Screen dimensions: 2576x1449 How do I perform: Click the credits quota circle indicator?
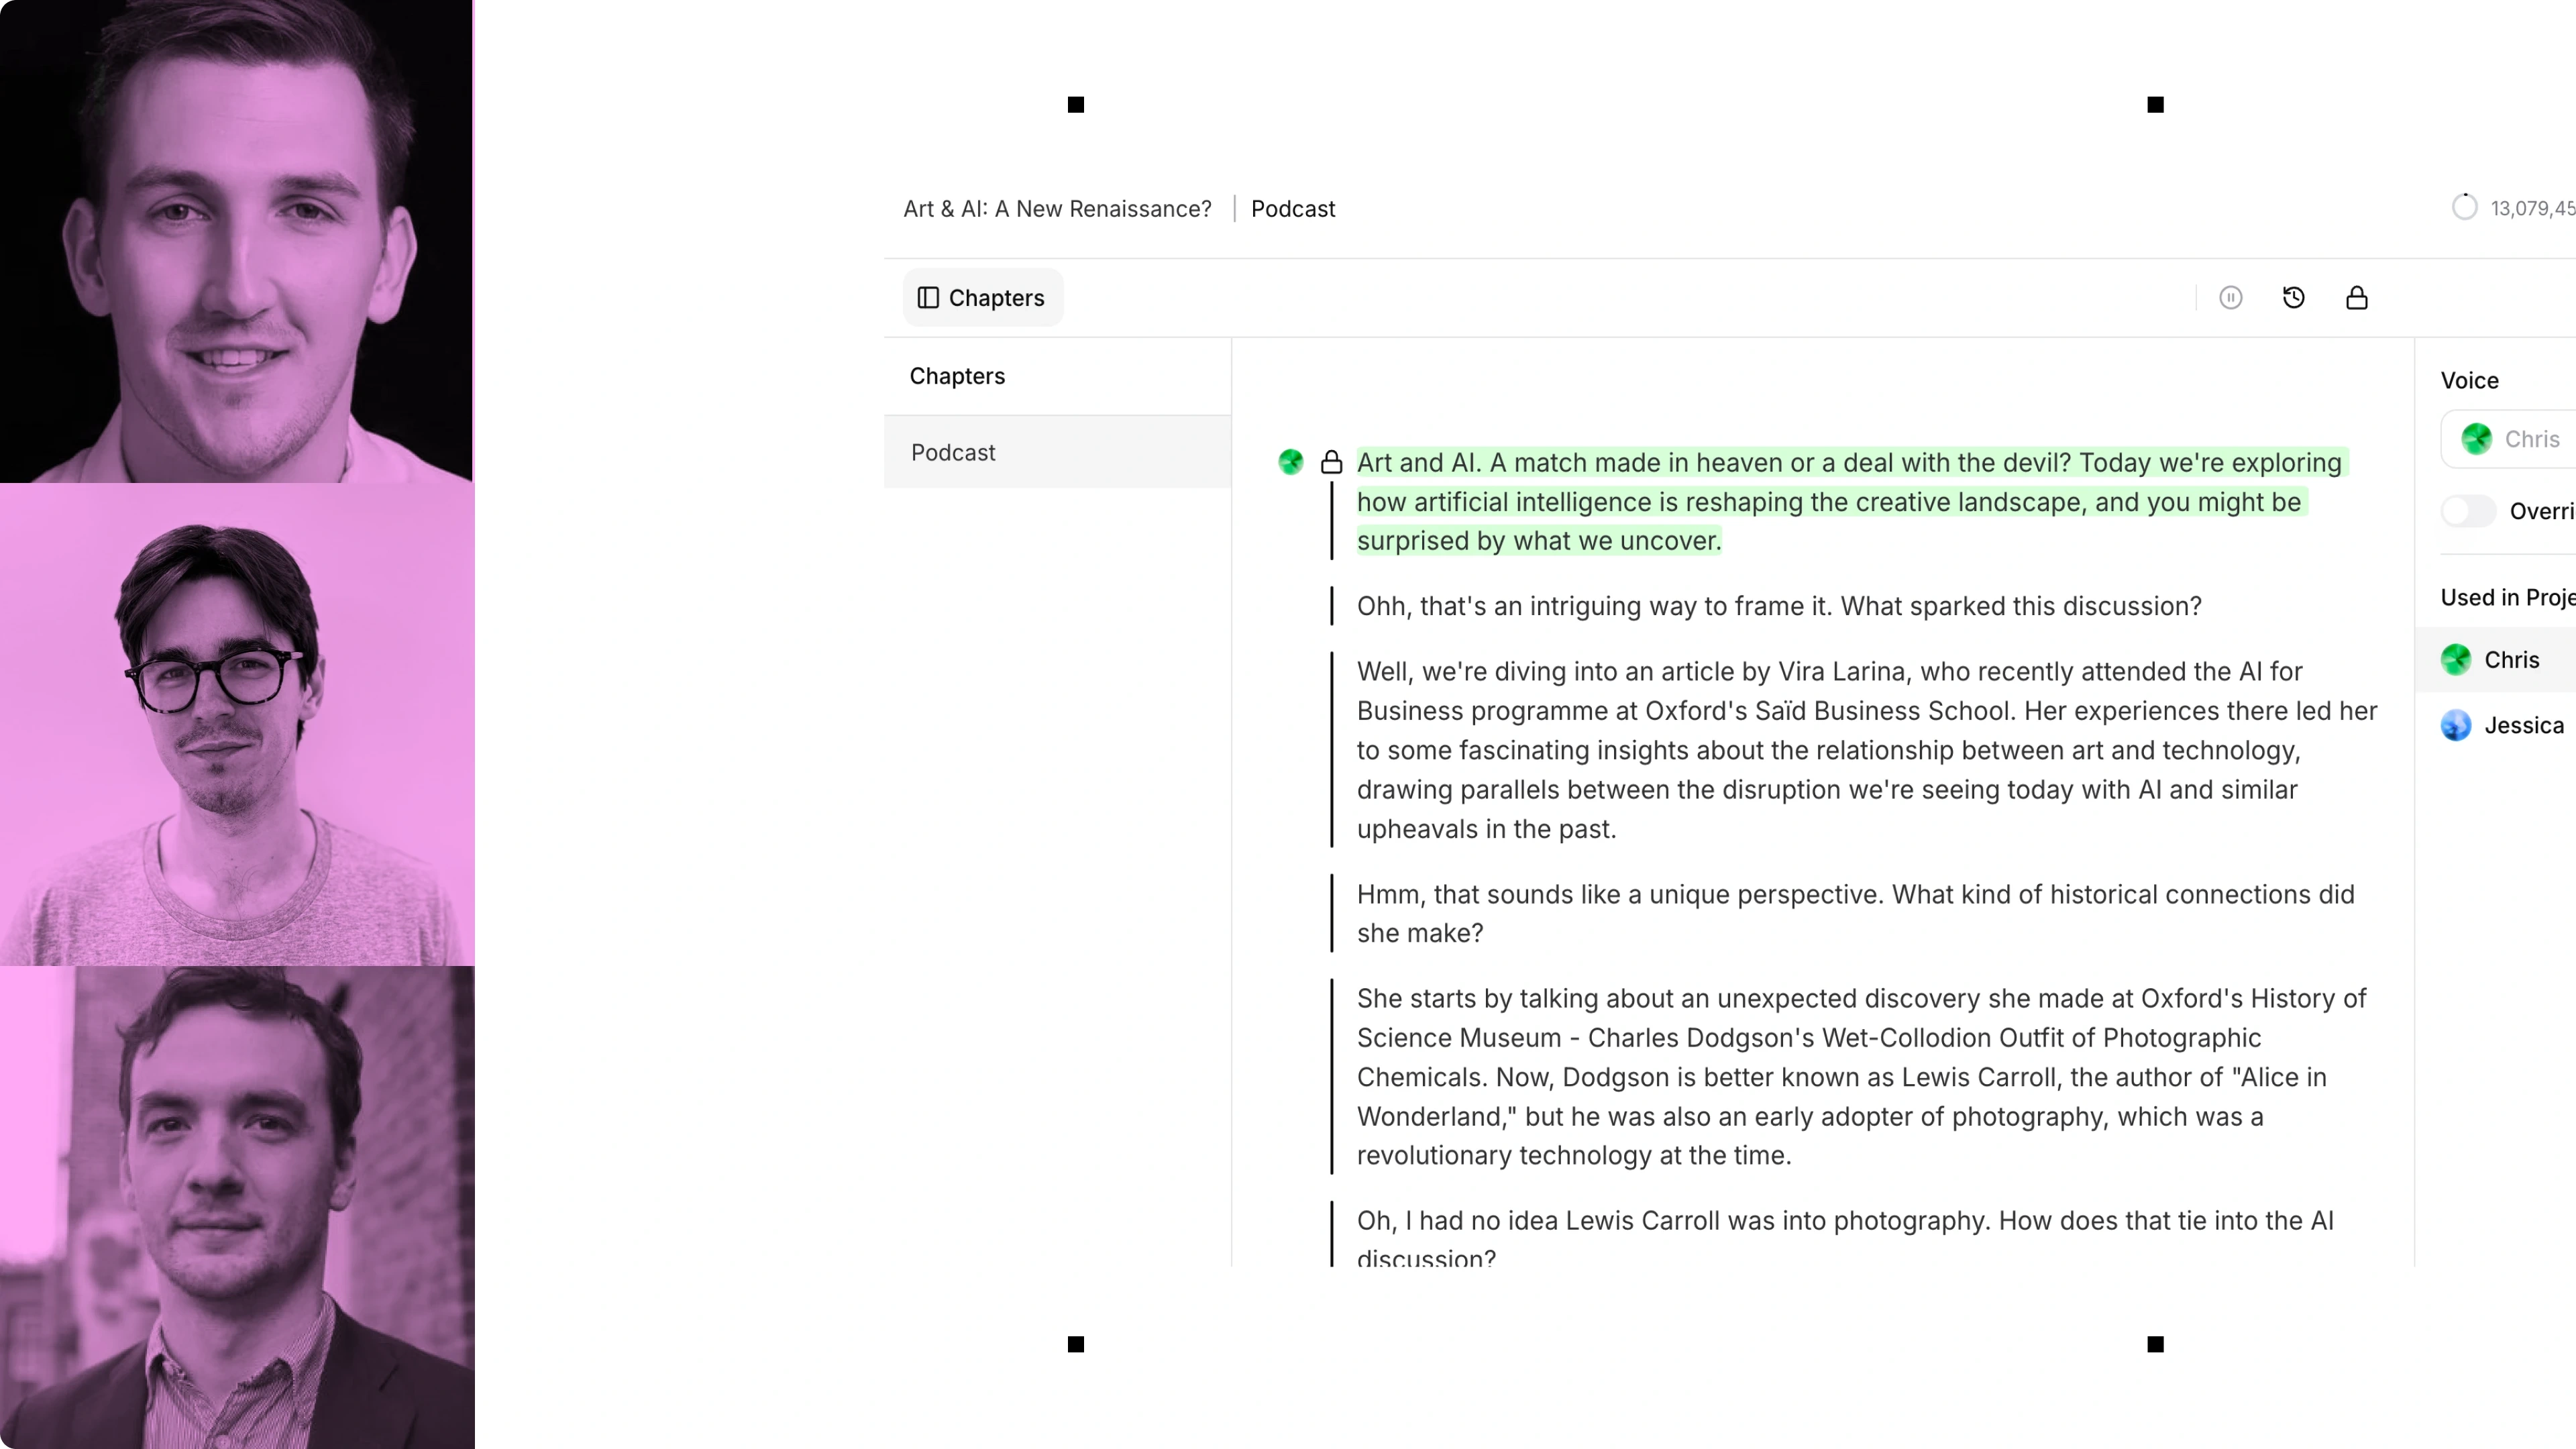coord(2464,207)
